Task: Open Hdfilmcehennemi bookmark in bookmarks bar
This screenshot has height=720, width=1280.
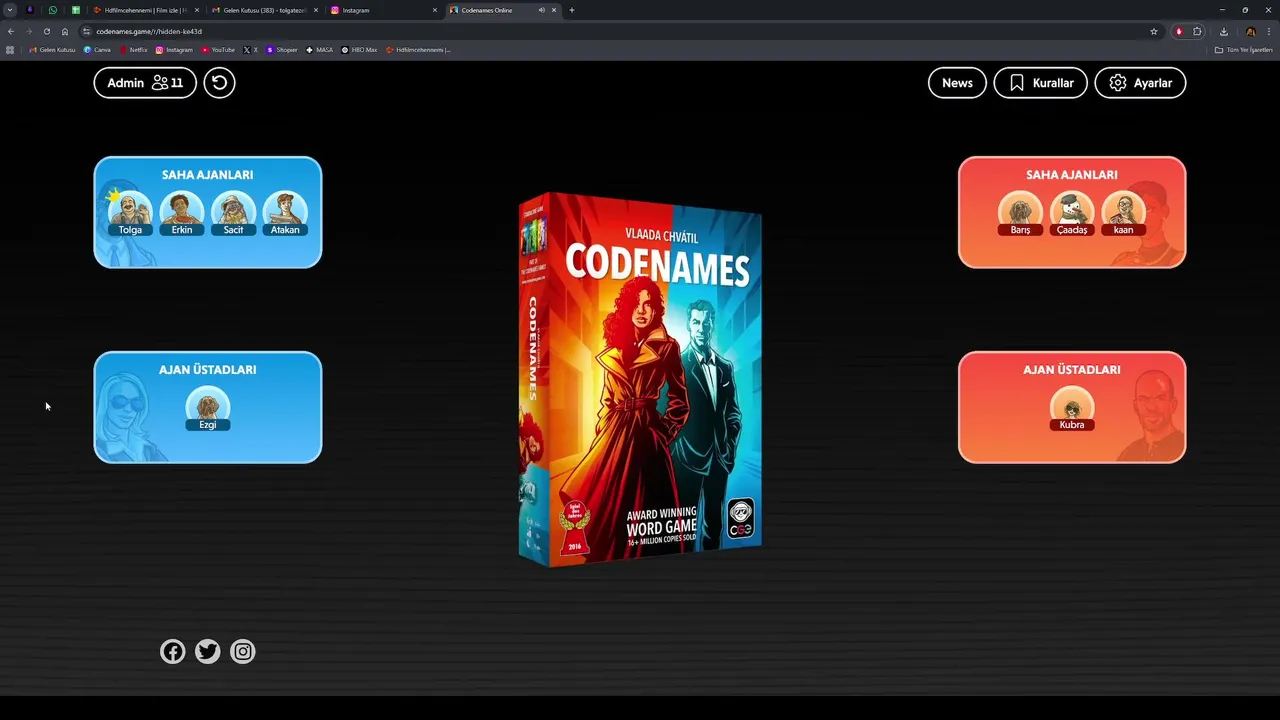Action: pos(418,49)
